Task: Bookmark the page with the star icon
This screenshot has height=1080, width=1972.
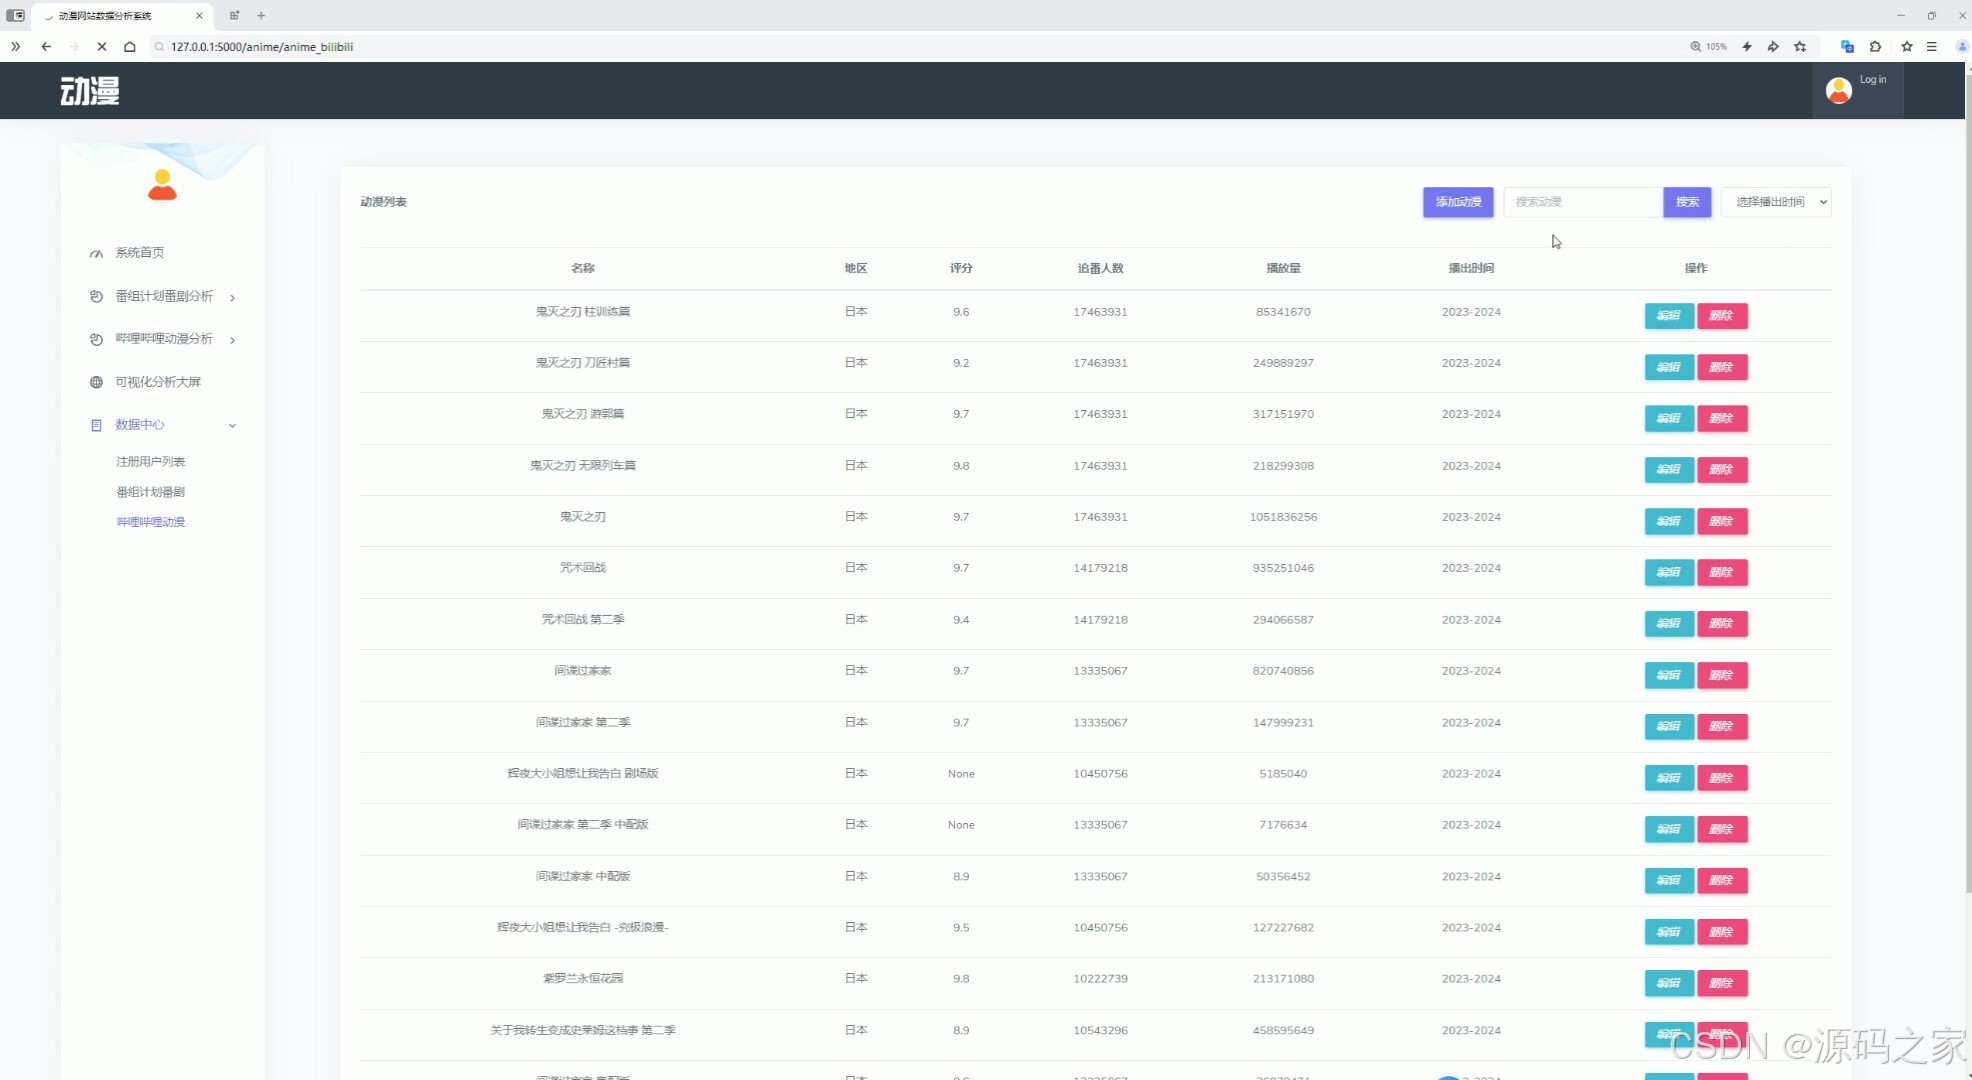Action: click(1800, 47)
